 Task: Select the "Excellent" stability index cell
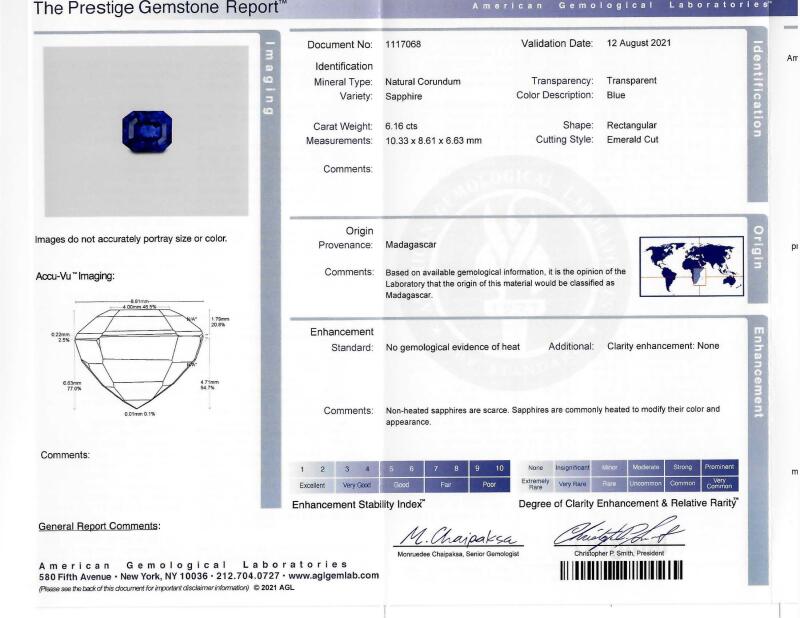tap(312, 484)
